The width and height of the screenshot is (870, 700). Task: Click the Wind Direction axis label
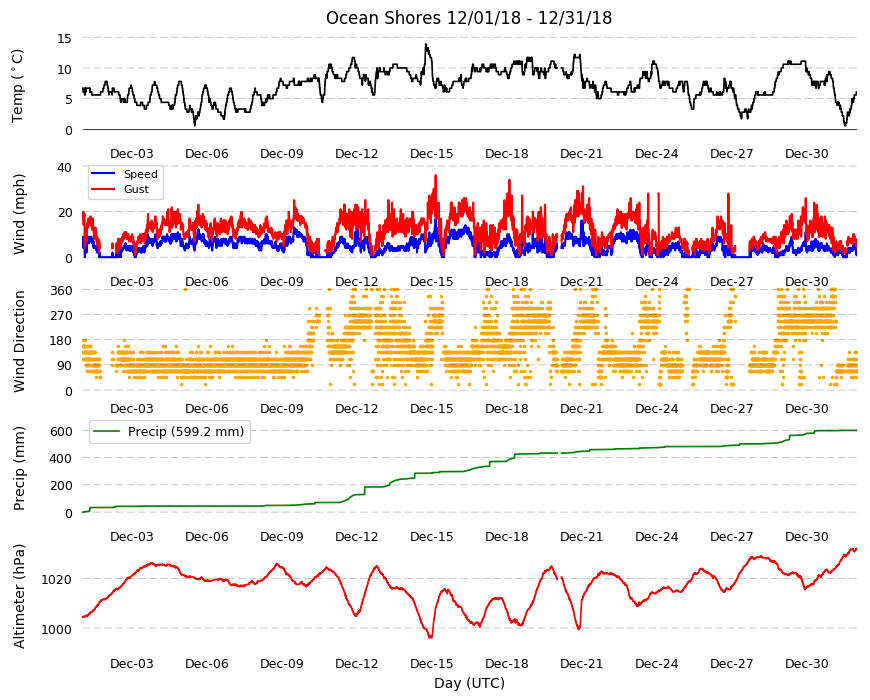pos(19,342)
